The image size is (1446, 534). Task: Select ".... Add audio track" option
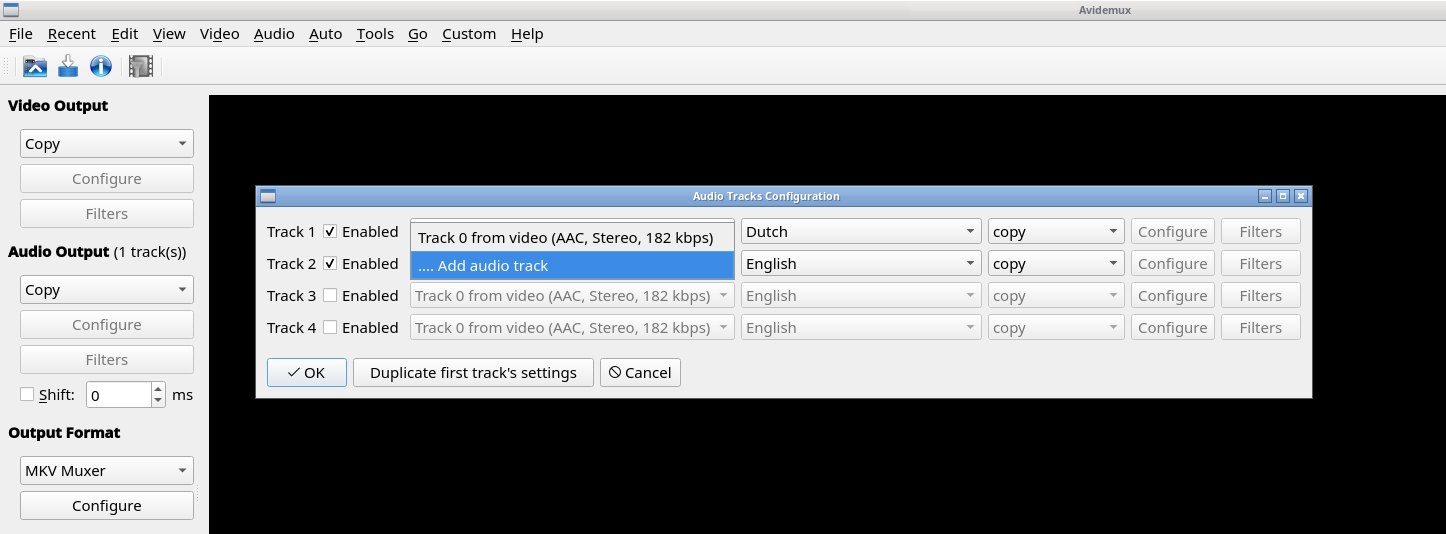tap(572, 266)
